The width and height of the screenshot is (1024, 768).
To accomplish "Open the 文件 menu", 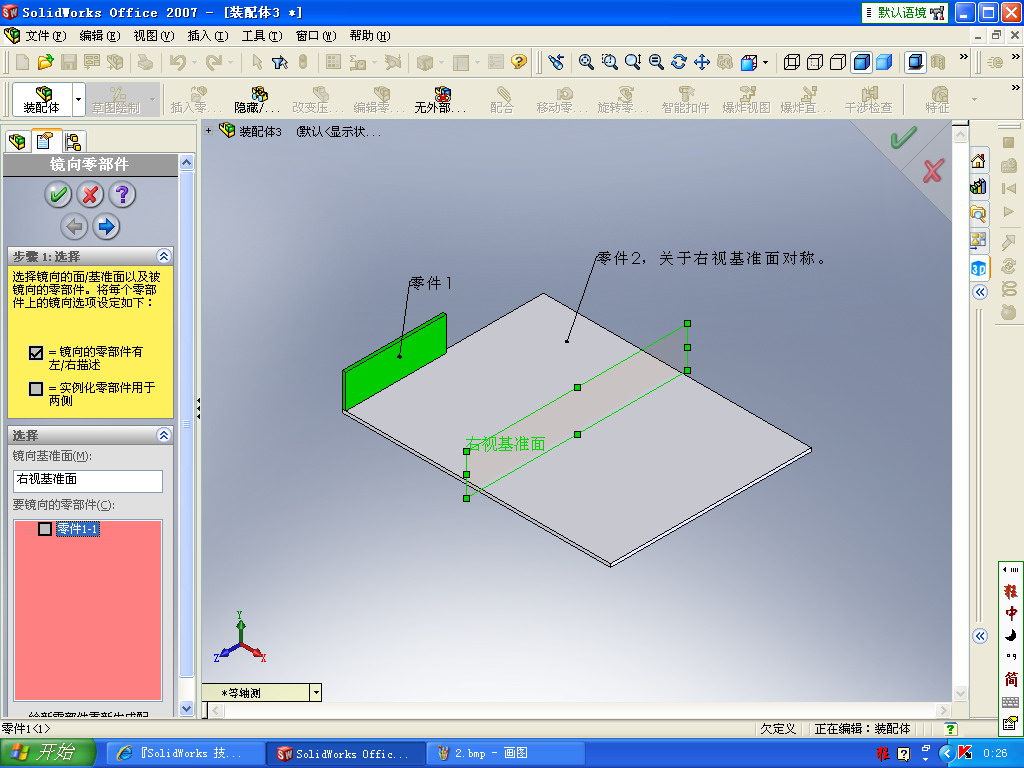I will coord(45,36).
